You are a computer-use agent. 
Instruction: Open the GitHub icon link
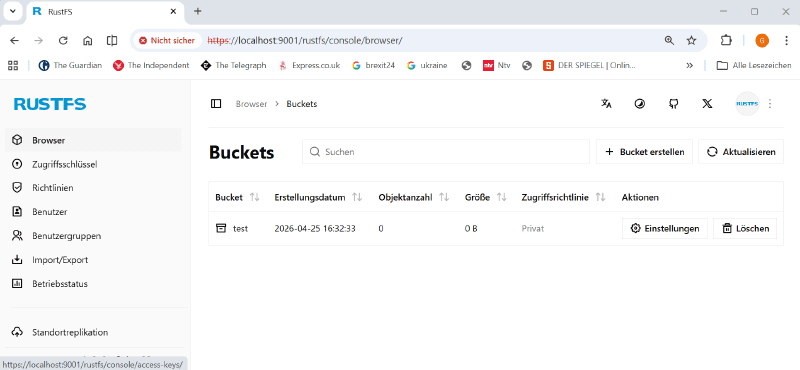(673, 104)
